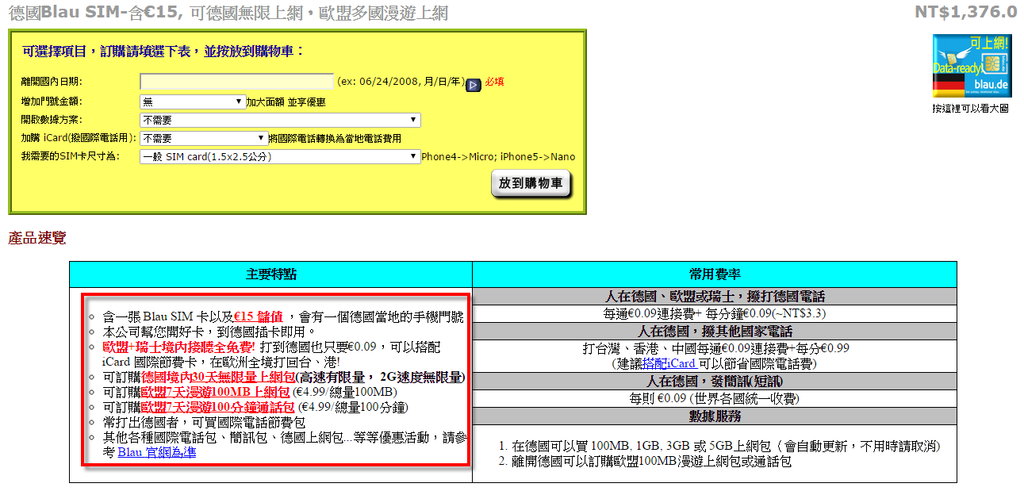
Task: Click 每則 €0.09 SMS rate text
Action: [x=714, y=398]
